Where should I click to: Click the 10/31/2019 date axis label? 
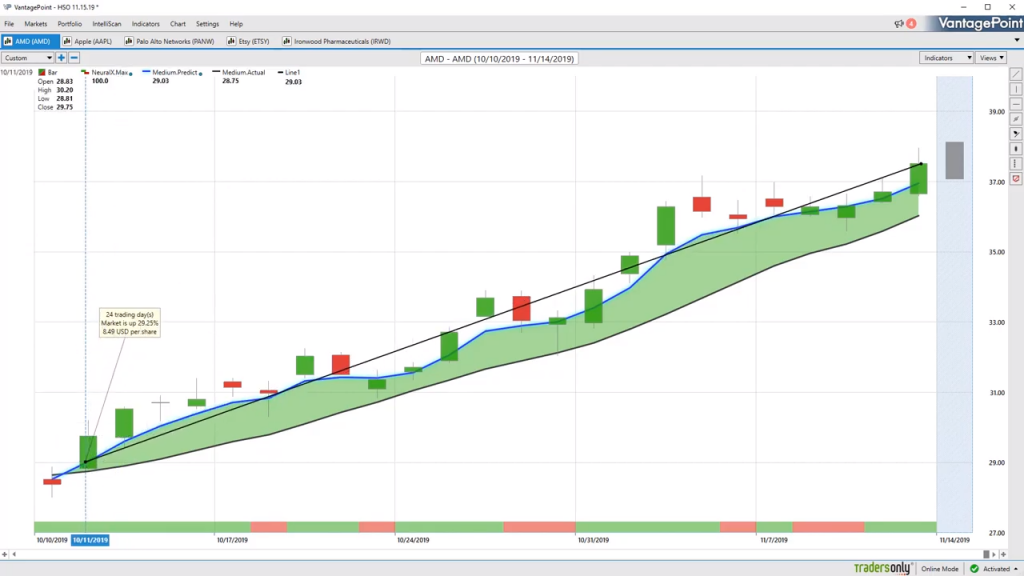(593, 540)
